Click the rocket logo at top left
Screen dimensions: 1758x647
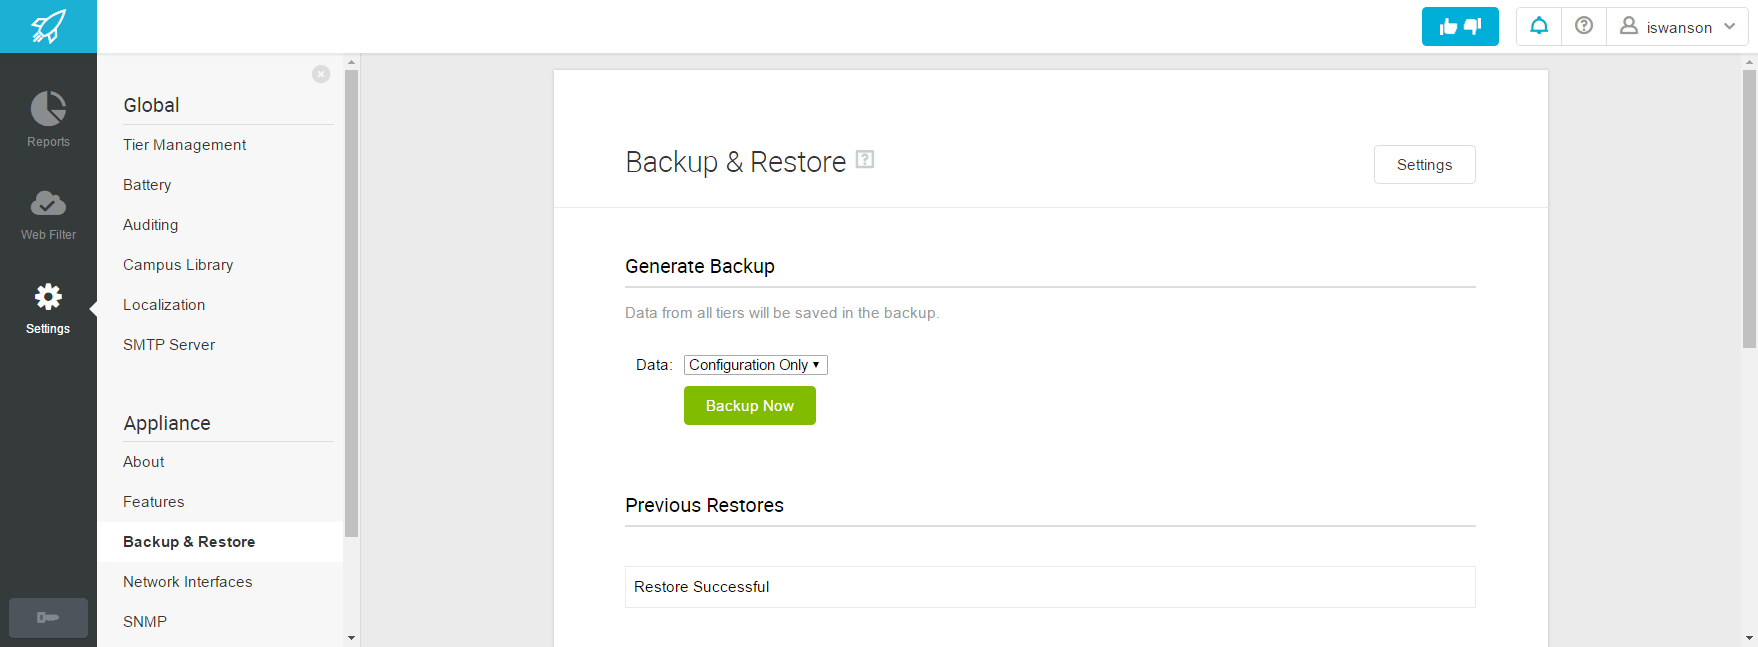coord(48,26)
